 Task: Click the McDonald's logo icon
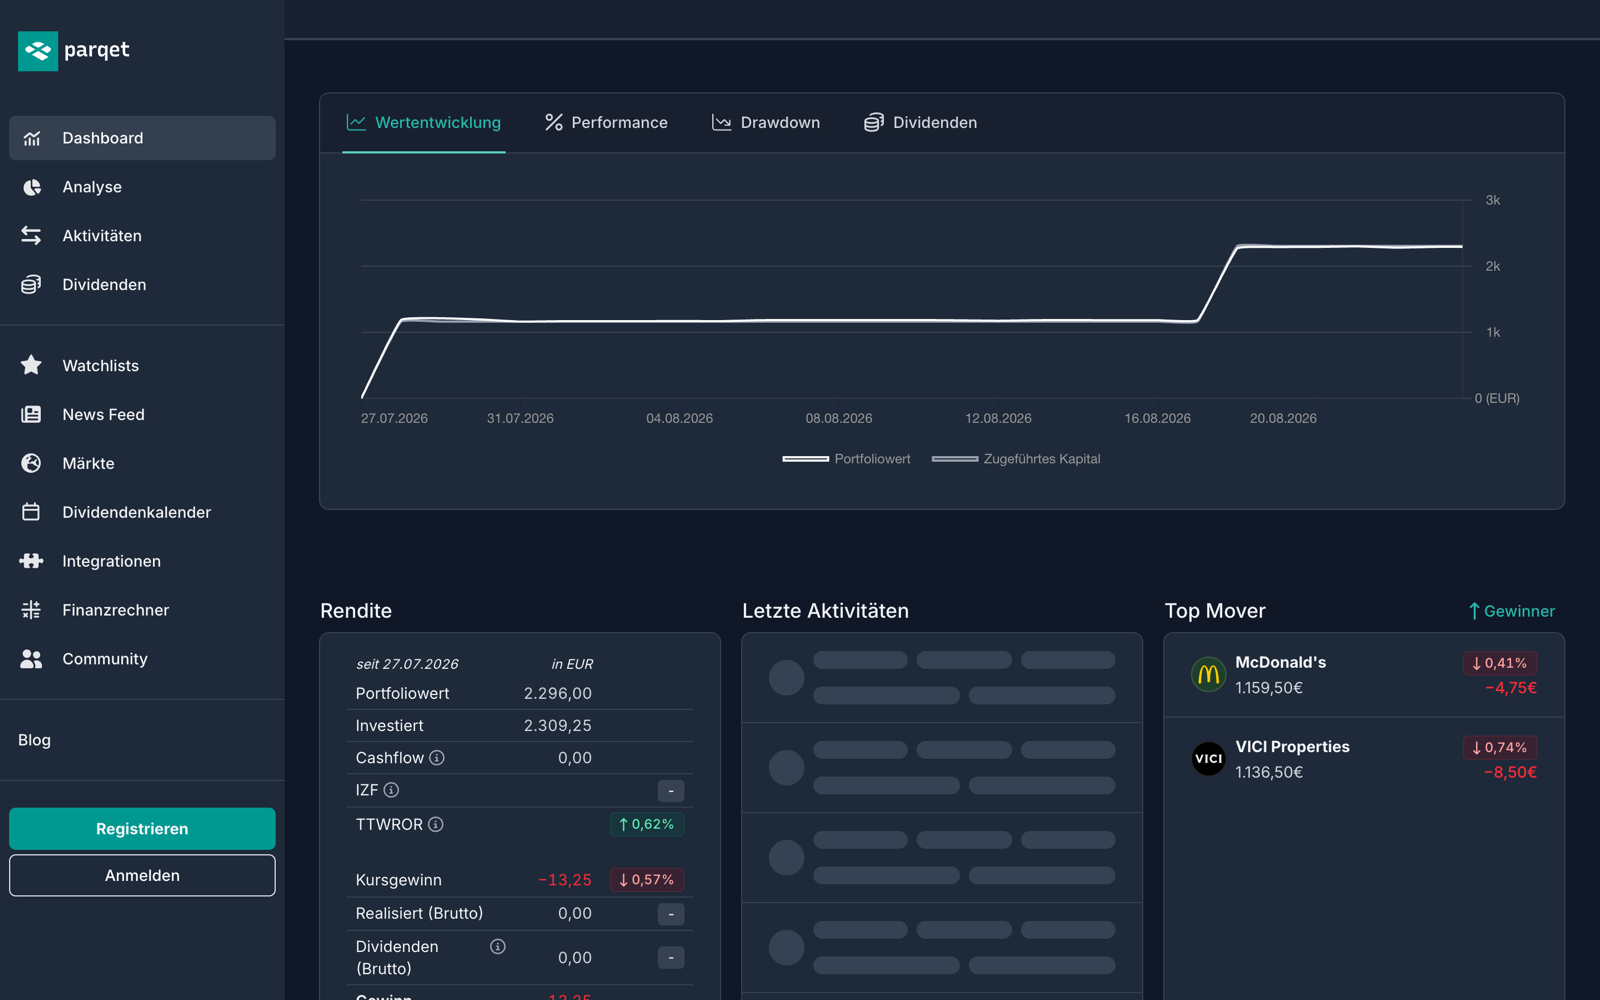(x=1208, y=675)
